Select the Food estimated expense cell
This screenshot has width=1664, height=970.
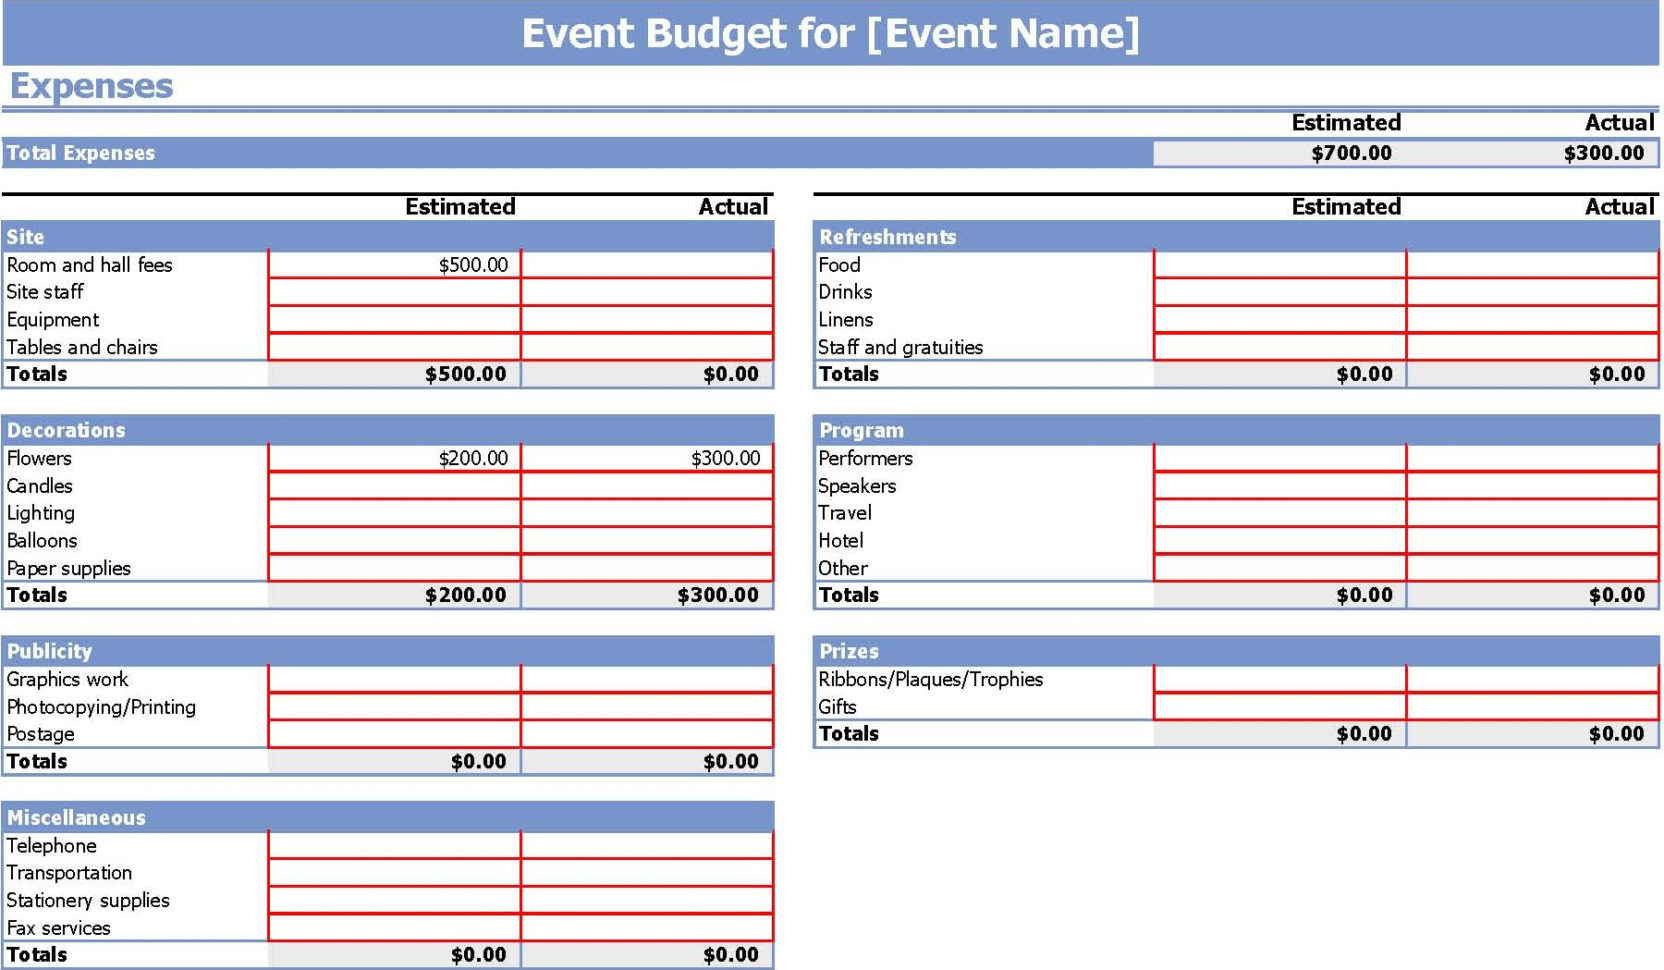click(1280, 265)
